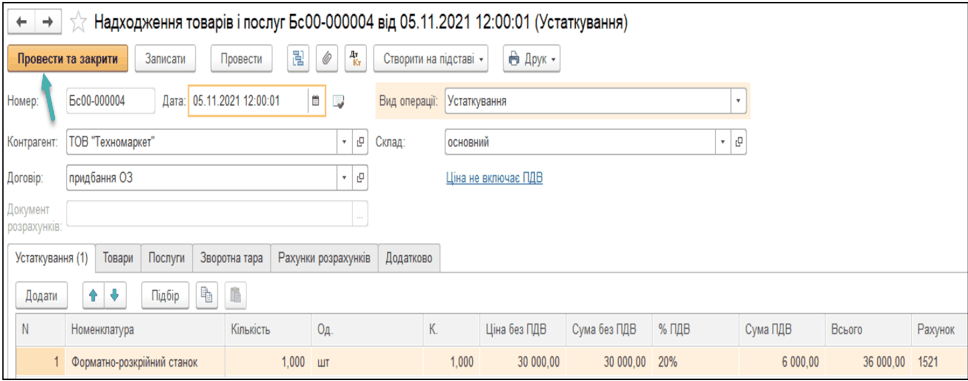968x381 pixels.
Task: Click the Провести та закрити button
Action: [68, 59]
